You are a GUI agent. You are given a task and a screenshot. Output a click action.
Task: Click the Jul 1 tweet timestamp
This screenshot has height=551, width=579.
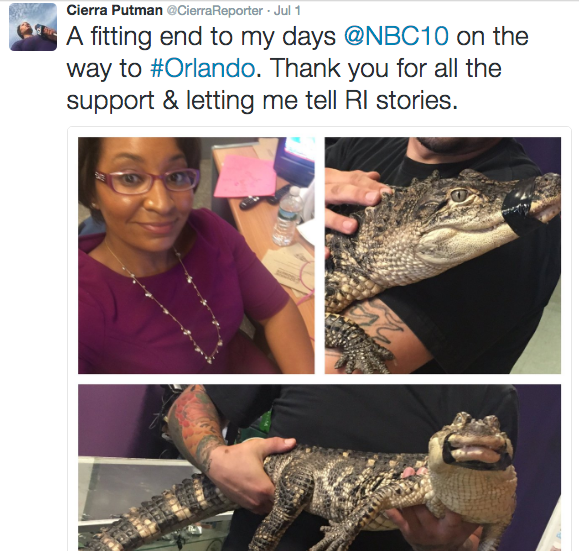(288, 11)
